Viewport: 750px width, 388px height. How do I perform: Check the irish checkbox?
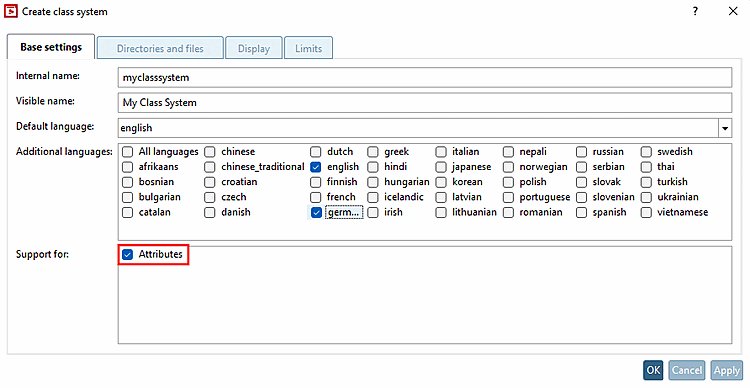click(373, 212)
